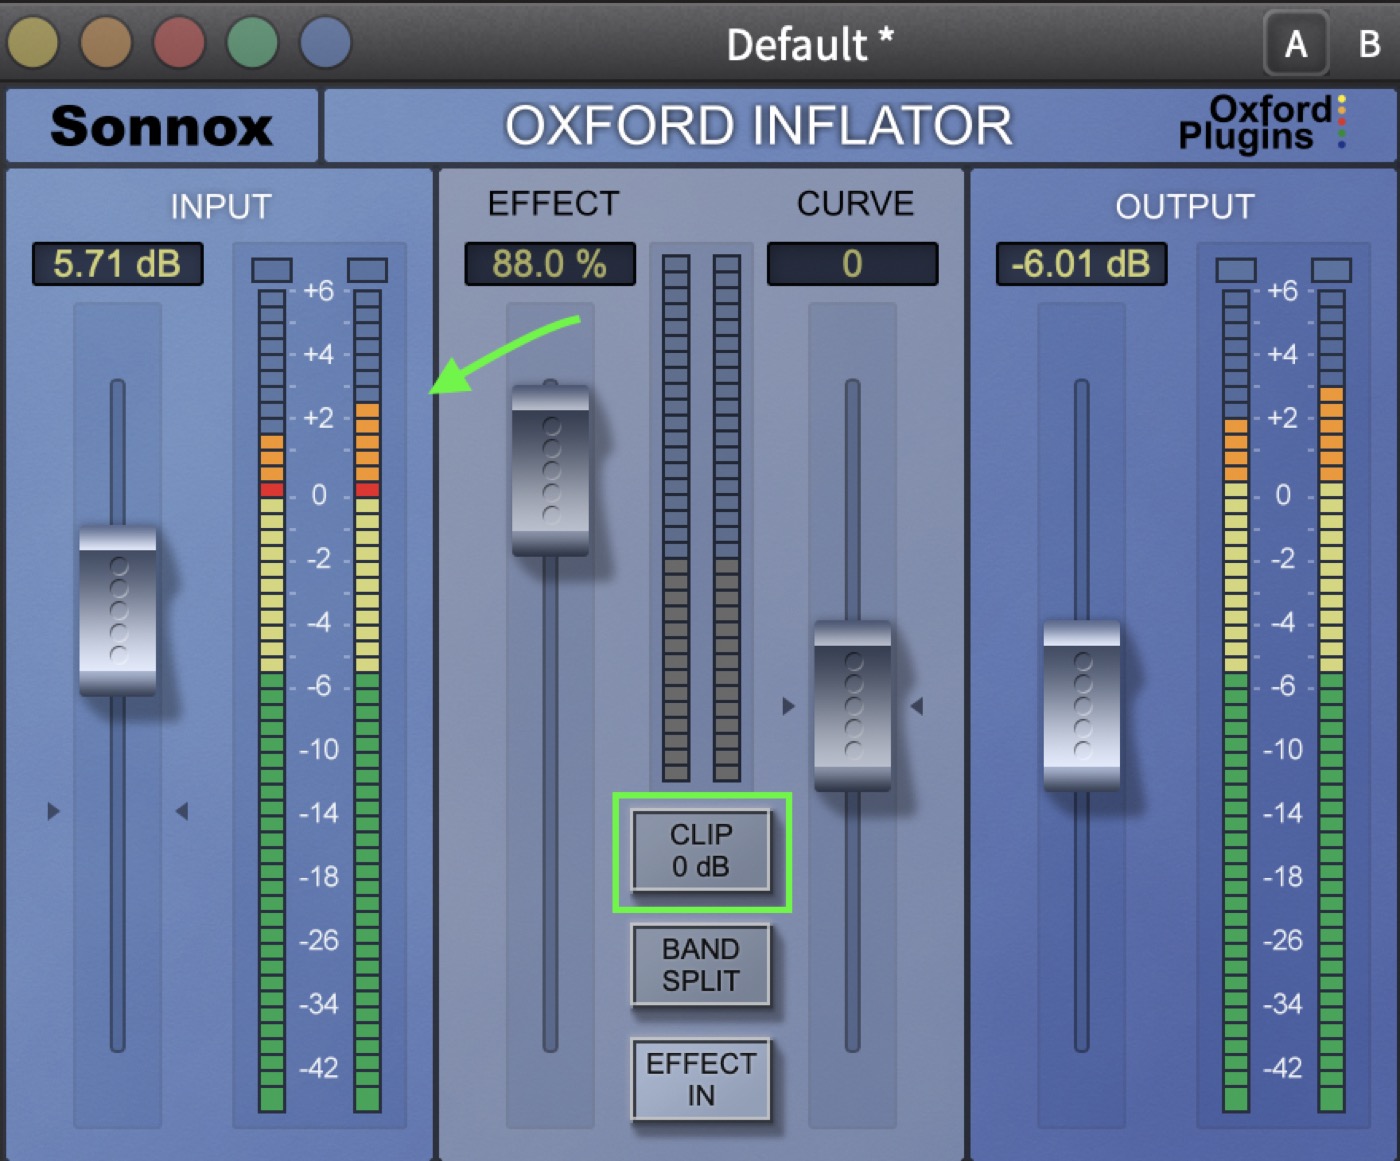The height and width of the screenshot is (1161, 1400).
Task: Click the right triangle marker beside the input fader
Action: [182, 811]
